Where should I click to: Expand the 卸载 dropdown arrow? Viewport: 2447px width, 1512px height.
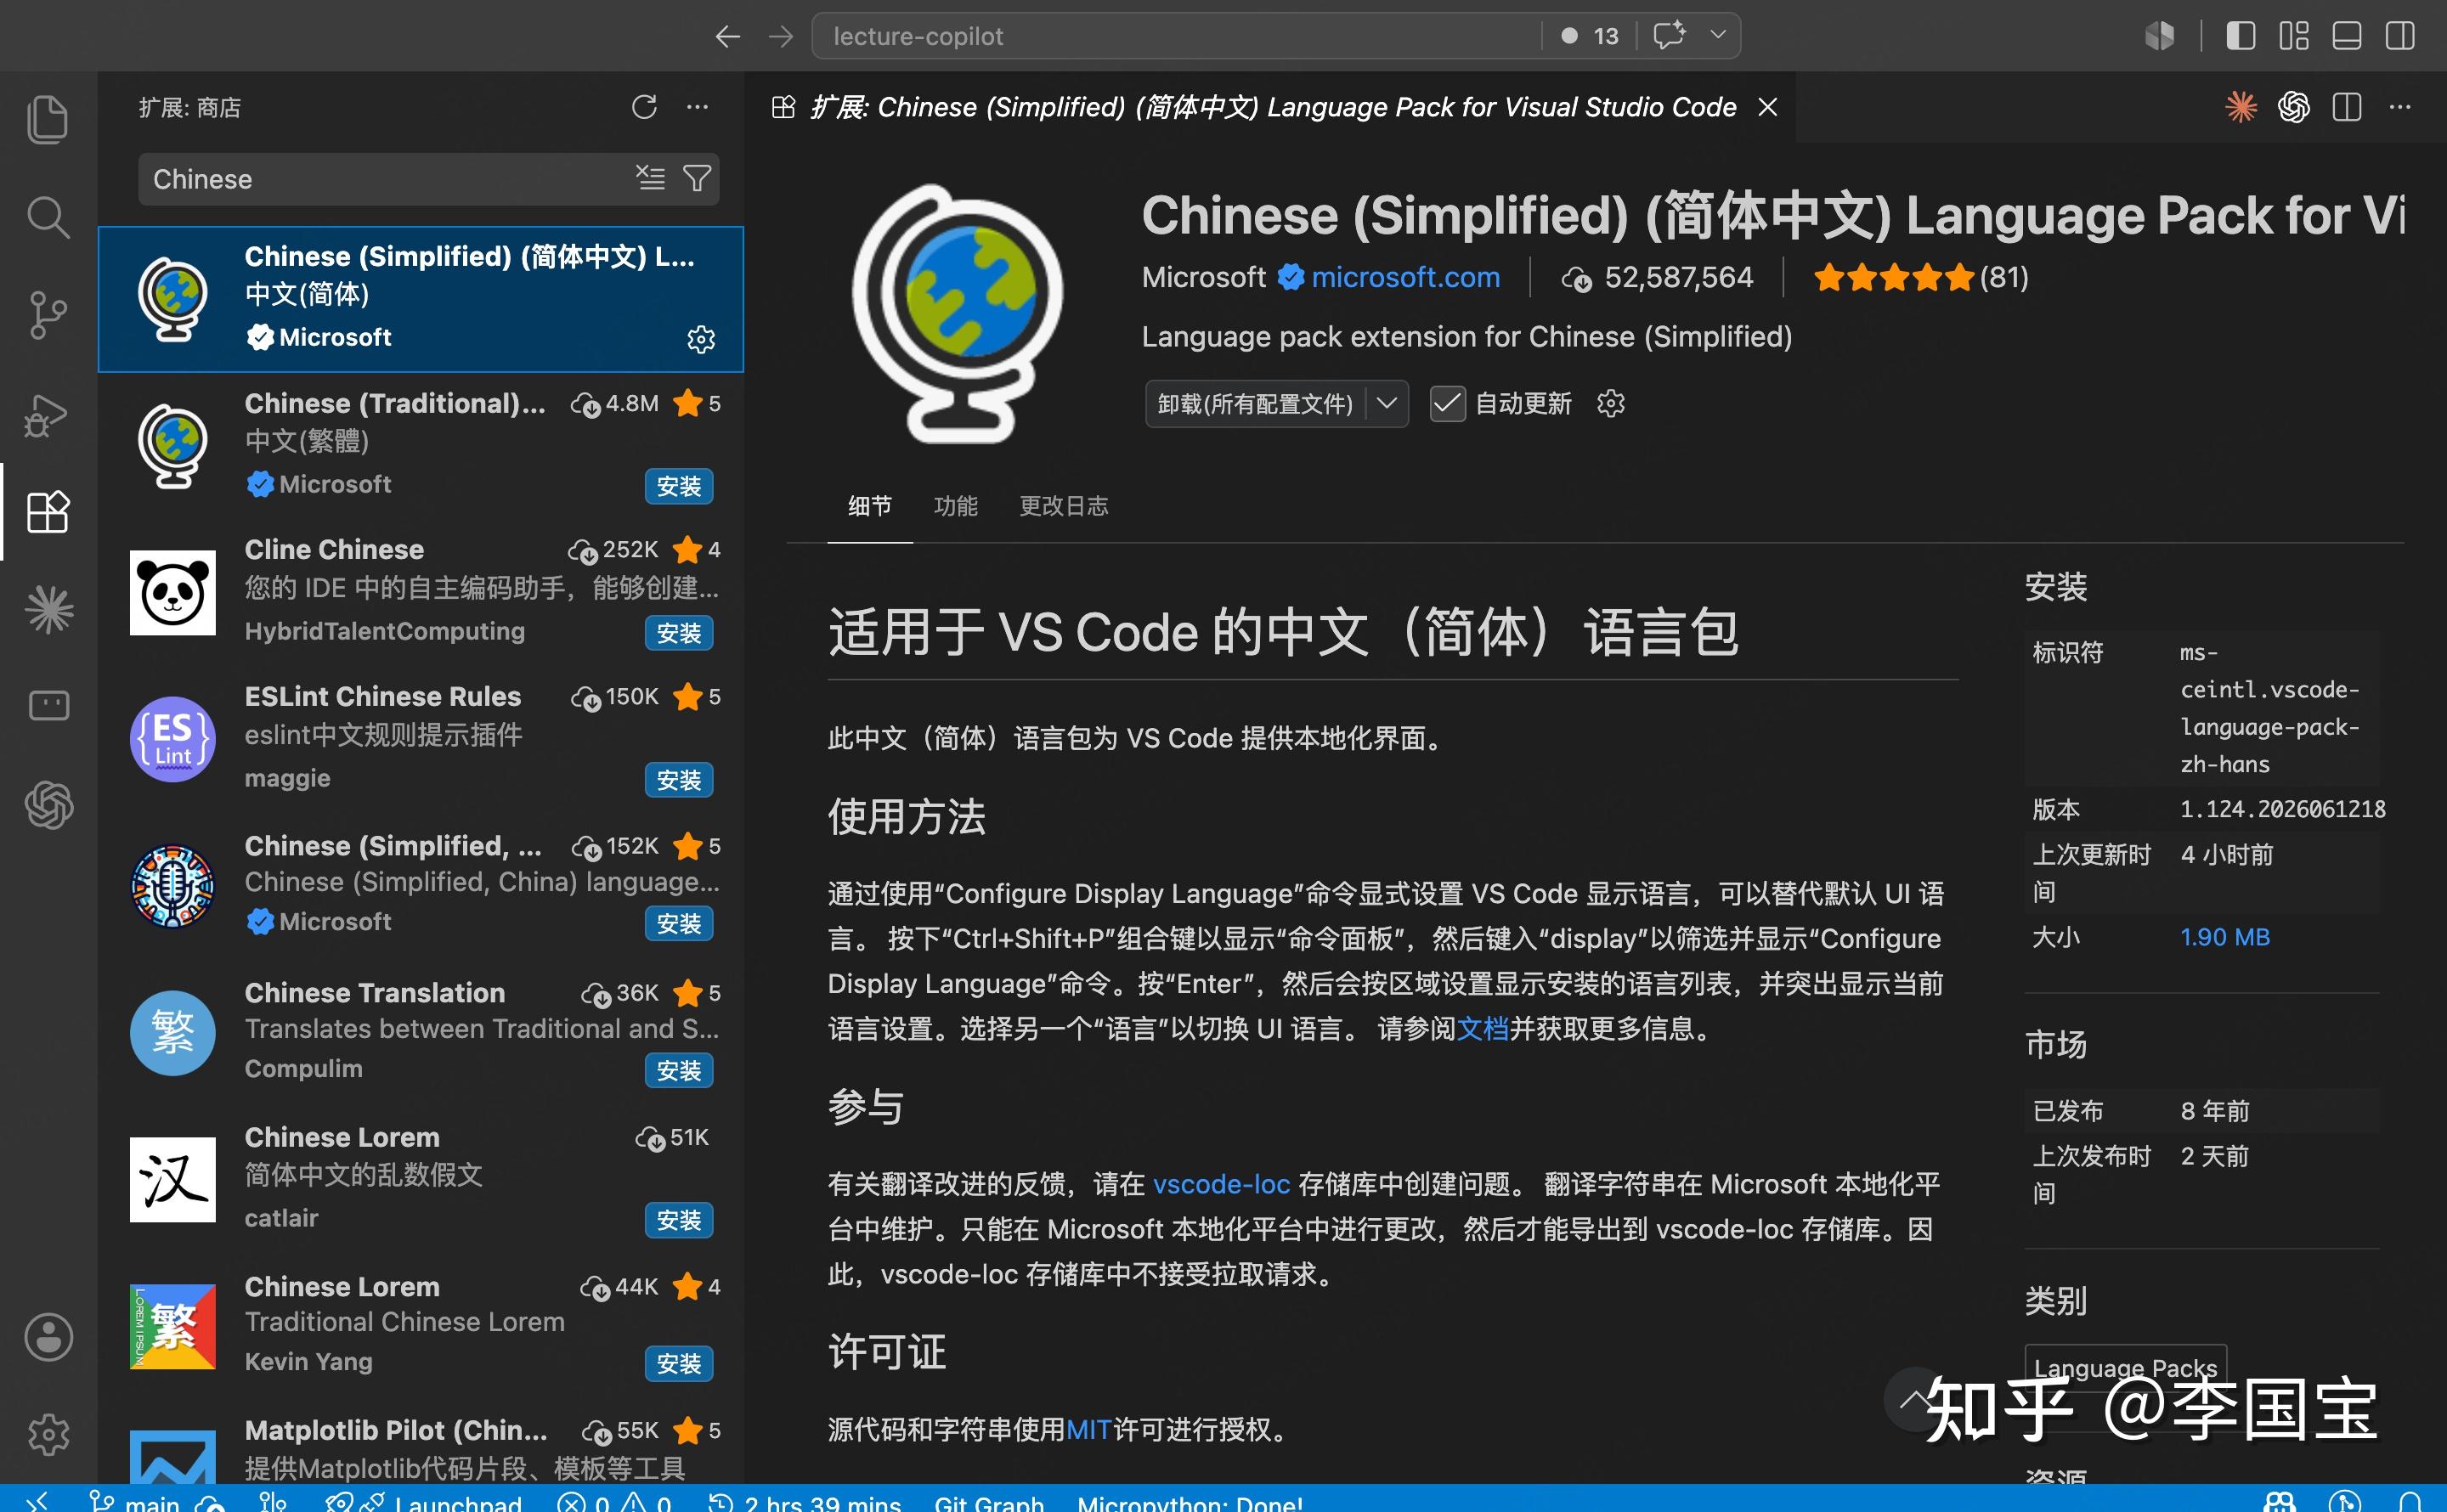tap(1387, 404)
